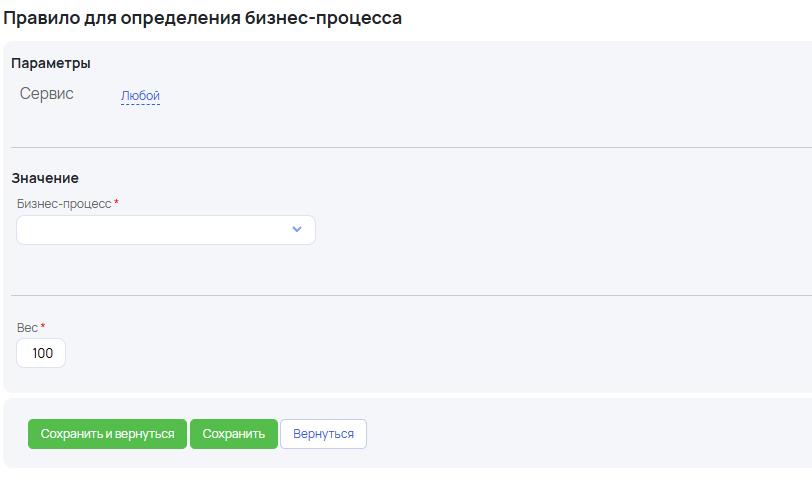The height and width of the screenshot is (489, 812).
Task: Click empty space right of the Вернуться button
Action: [x=580, y=434]
